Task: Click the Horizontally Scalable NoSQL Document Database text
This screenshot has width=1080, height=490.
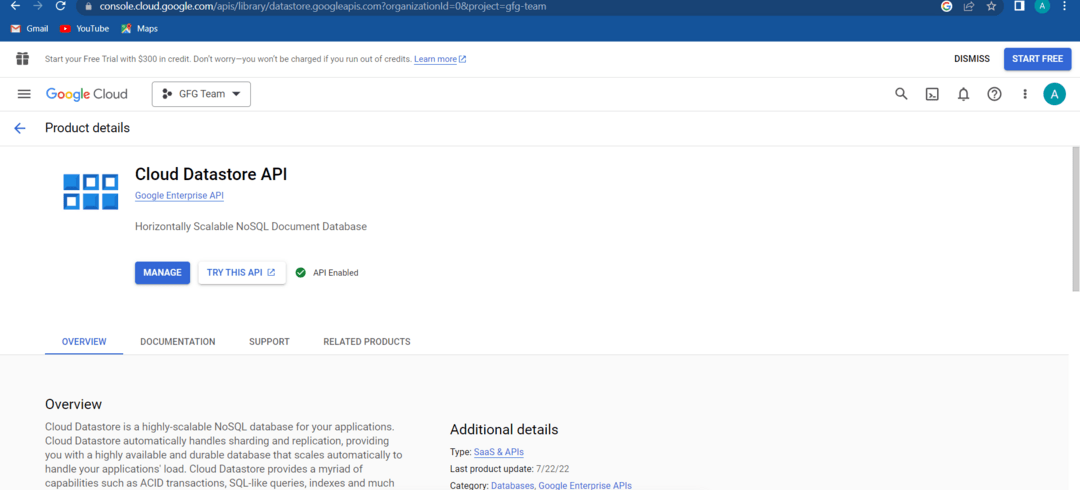Action: pyautogui.click(x=251, y=227)
